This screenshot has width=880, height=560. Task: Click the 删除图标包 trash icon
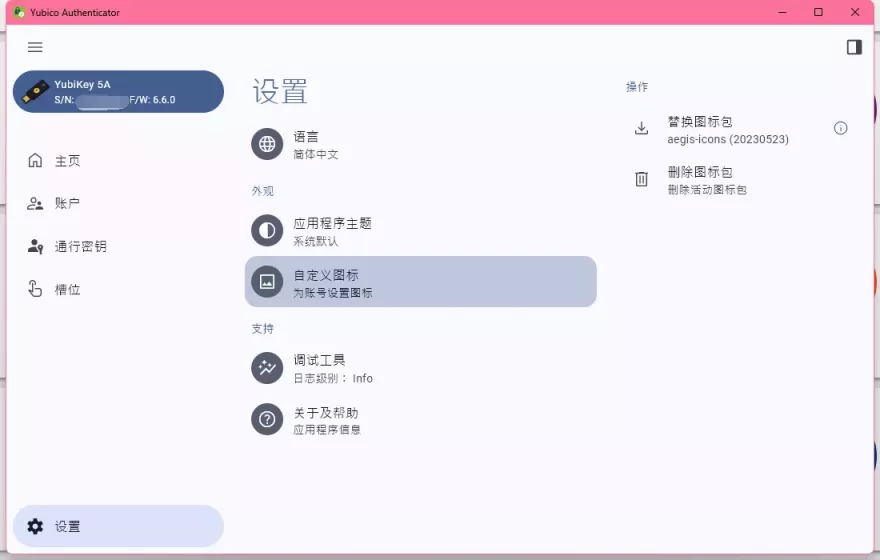click(642, 180)
